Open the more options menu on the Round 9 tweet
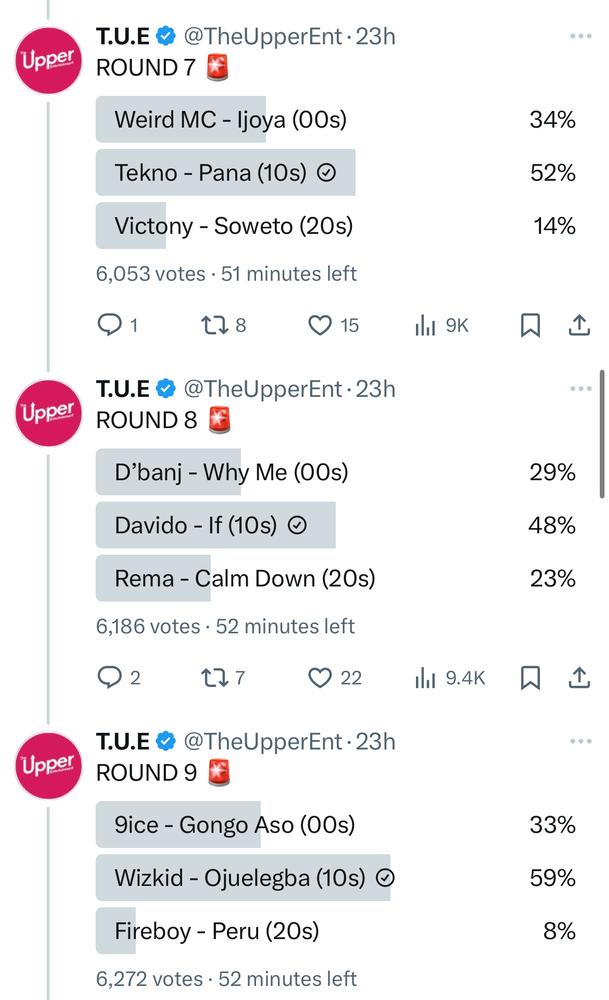 [x=581, y=741]
